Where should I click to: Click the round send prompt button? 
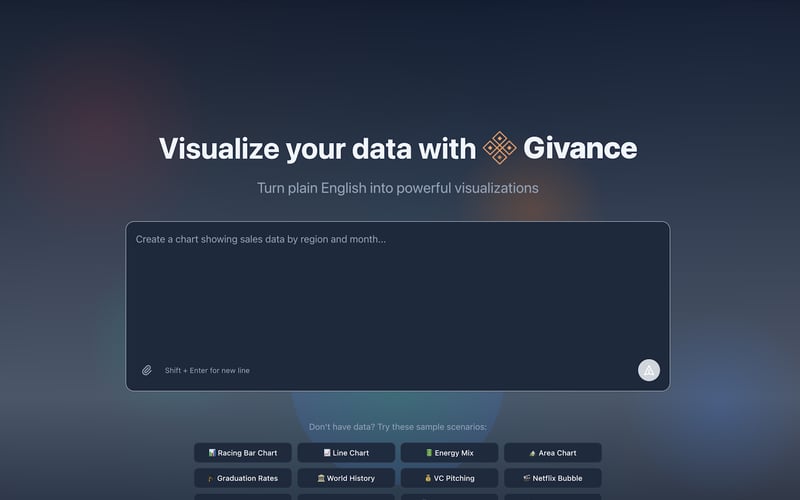(x=648, y=370)
